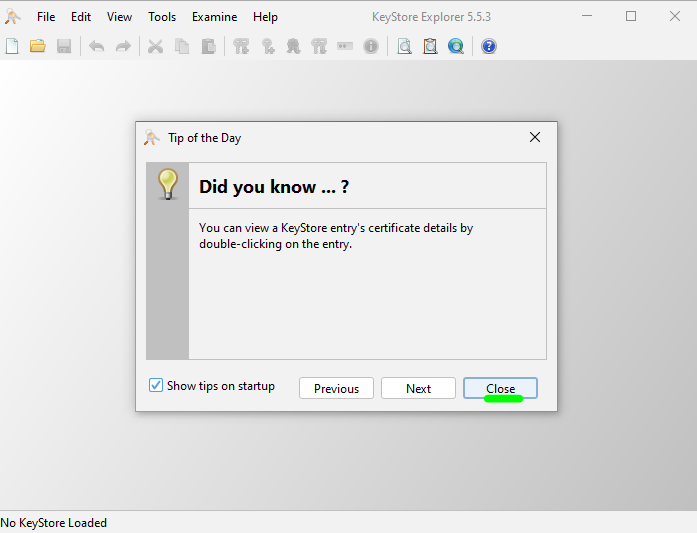The width and height of the screenshot is (697, 533).
Task: Click the New KeyStore toolbar icon
Action: 12,46
